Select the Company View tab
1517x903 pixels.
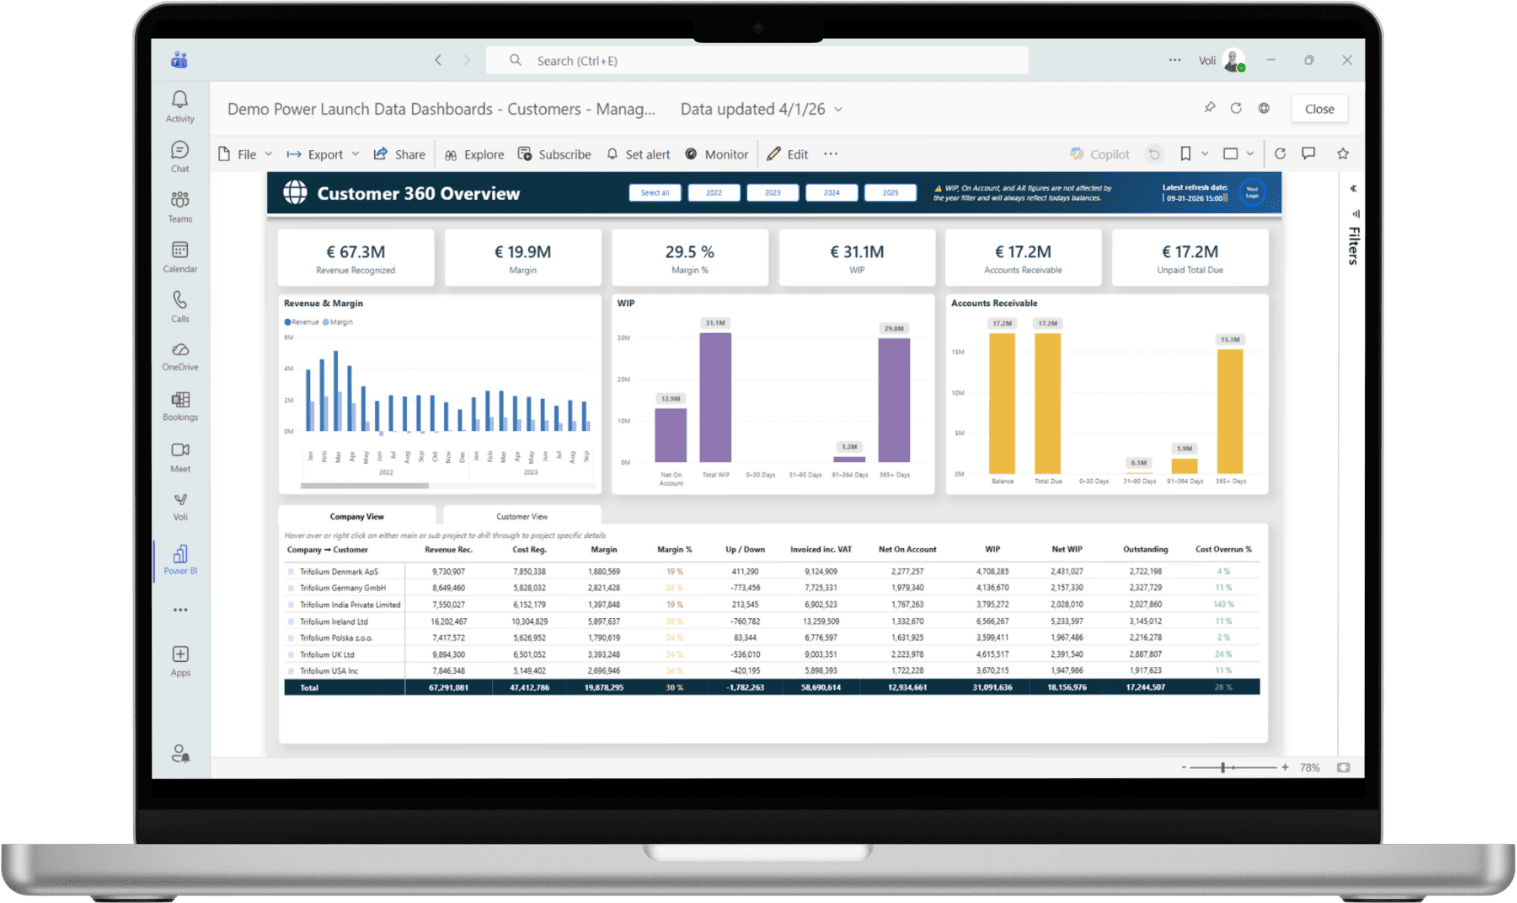pos(357,516)
